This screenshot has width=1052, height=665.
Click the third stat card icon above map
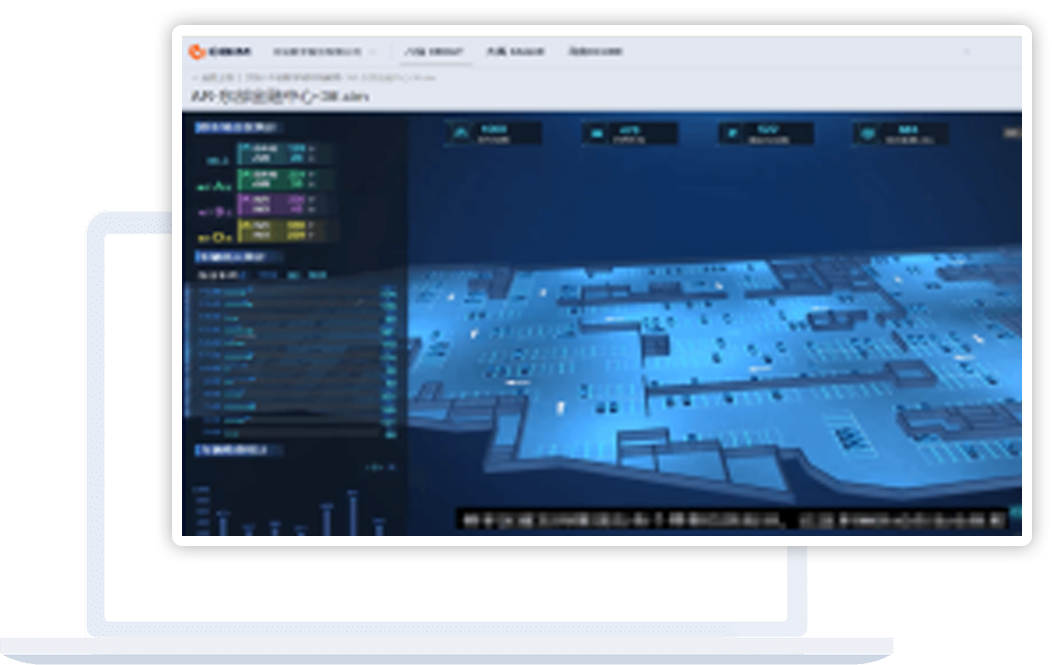(732, 133)
